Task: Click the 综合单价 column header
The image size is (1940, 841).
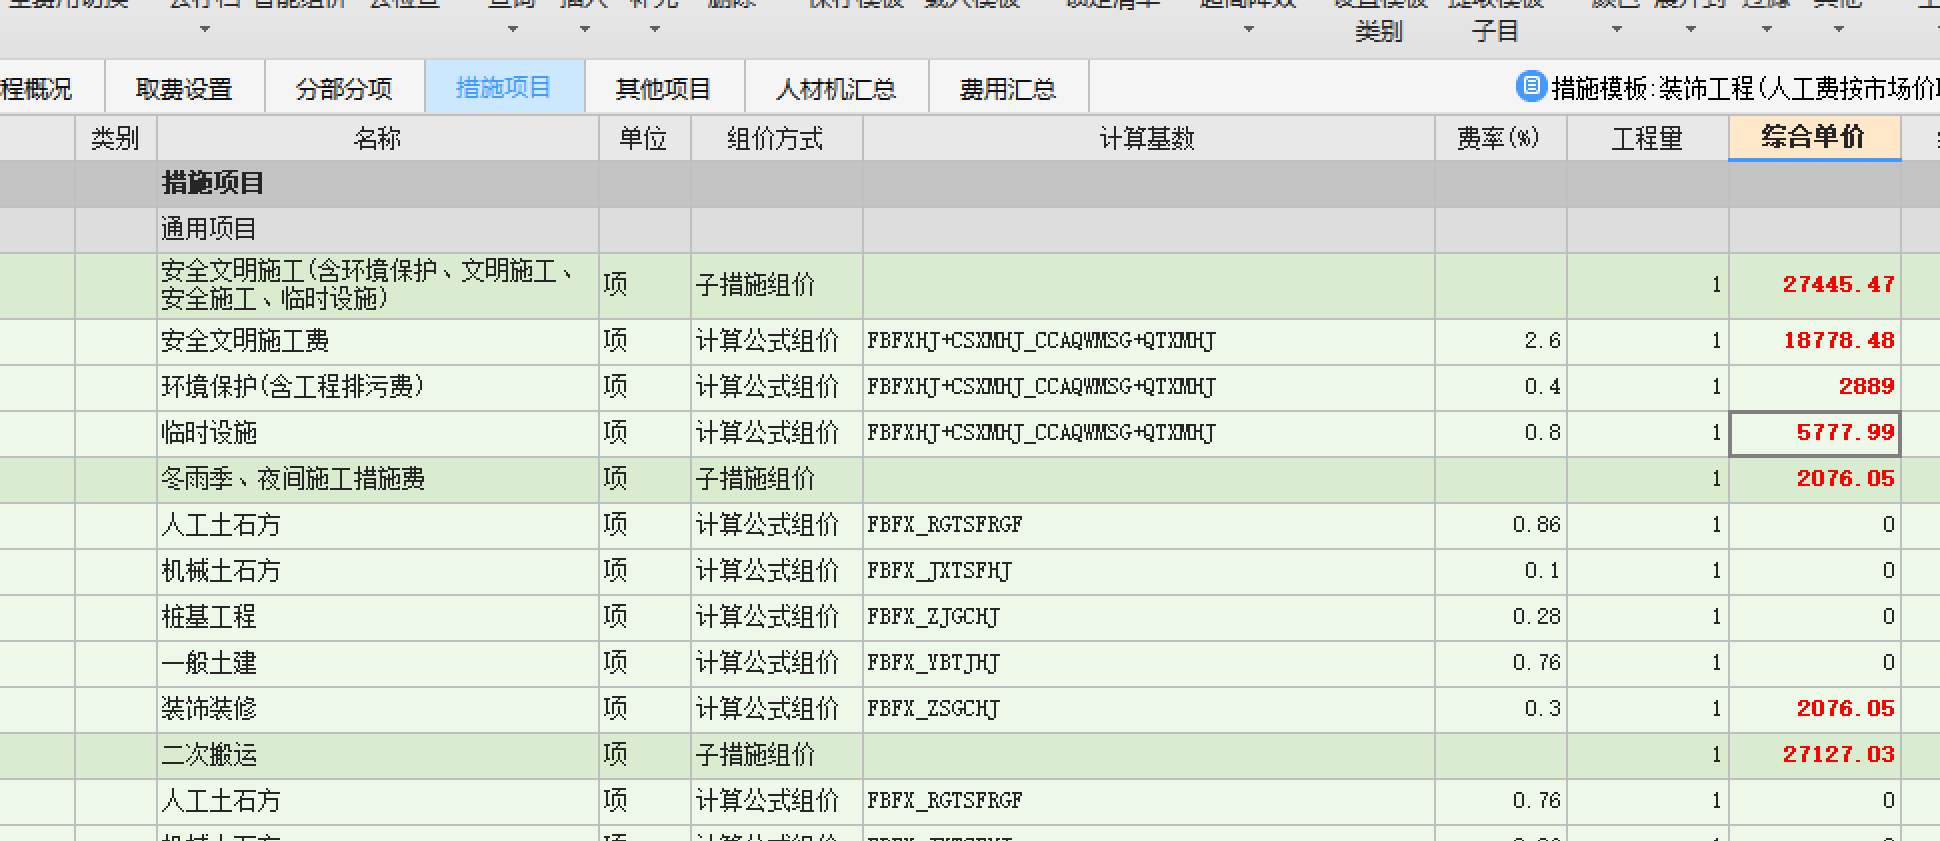Action: point(1814,137)
